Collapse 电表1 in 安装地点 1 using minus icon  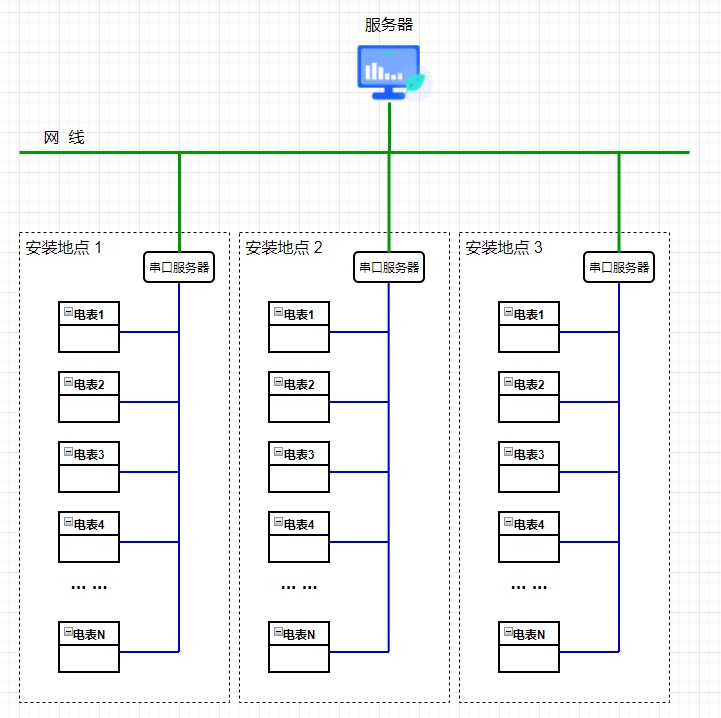tap(68, 313)
